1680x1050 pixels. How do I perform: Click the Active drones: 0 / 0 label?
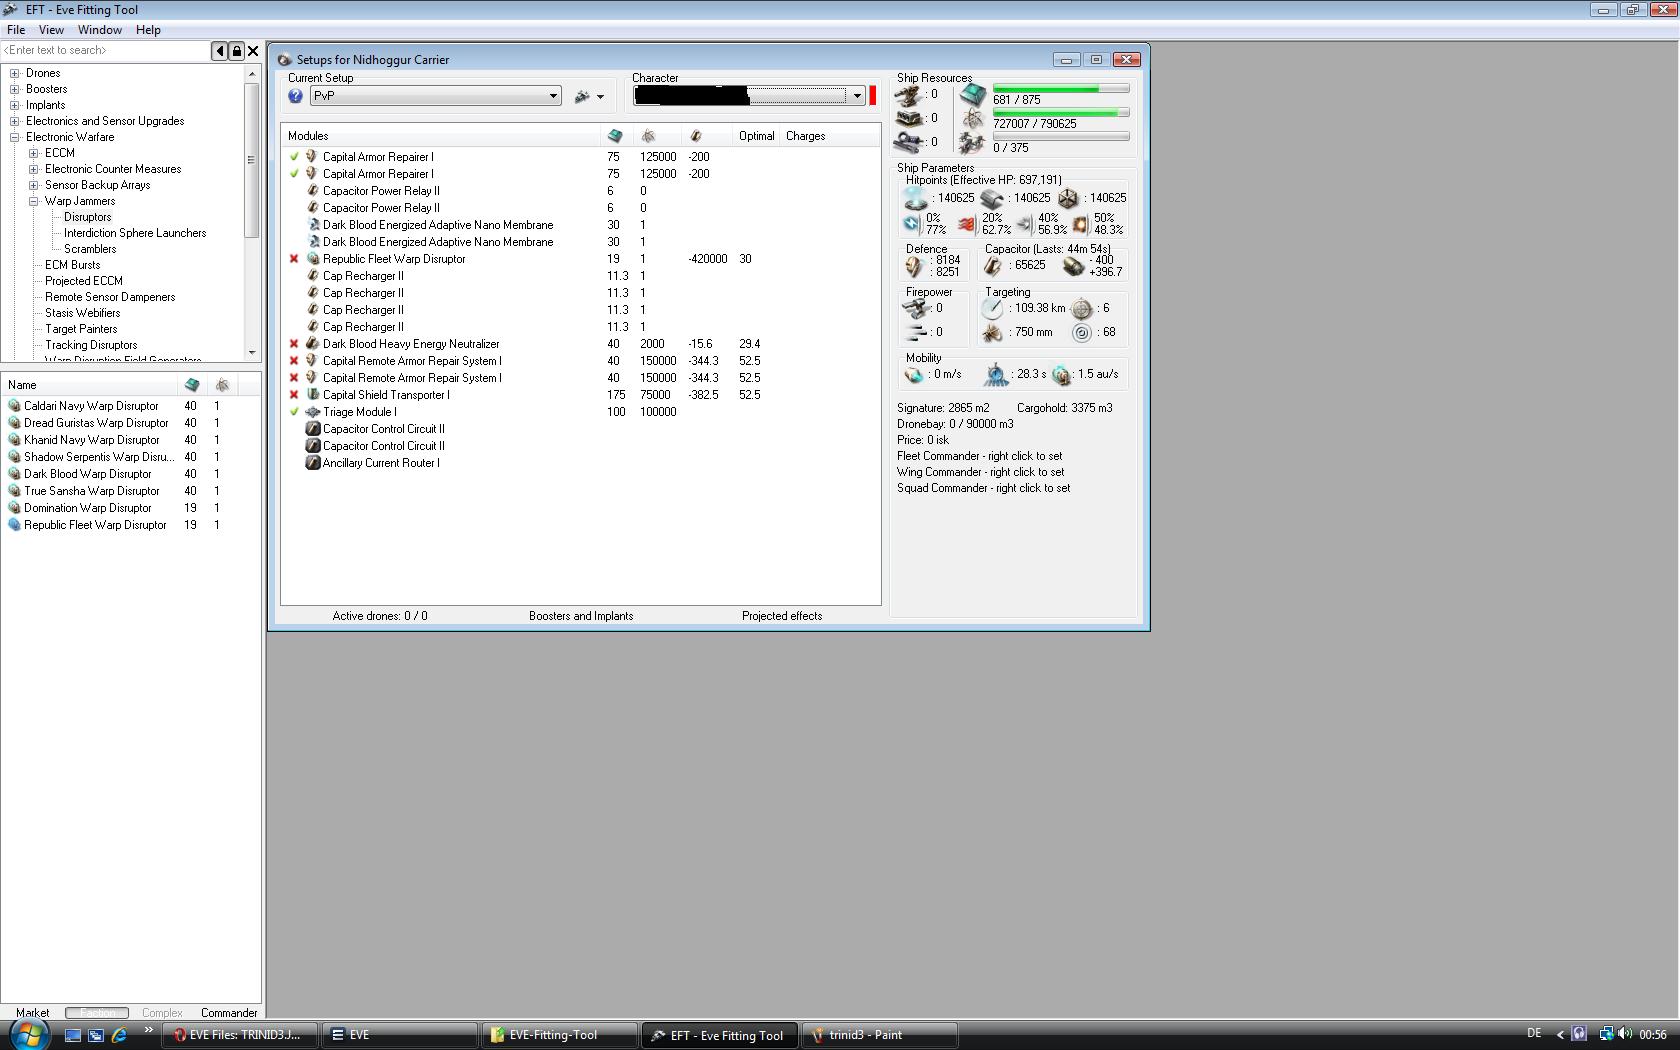[380, 616]
